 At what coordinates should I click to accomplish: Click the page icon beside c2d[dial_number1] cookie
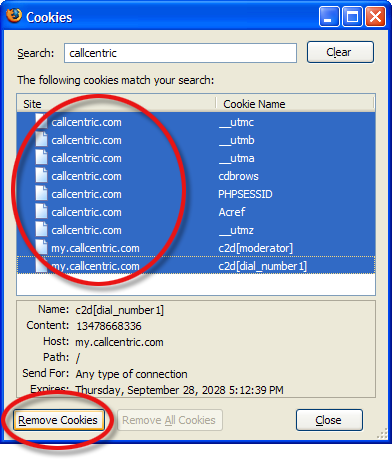click(x=42, y=265)
